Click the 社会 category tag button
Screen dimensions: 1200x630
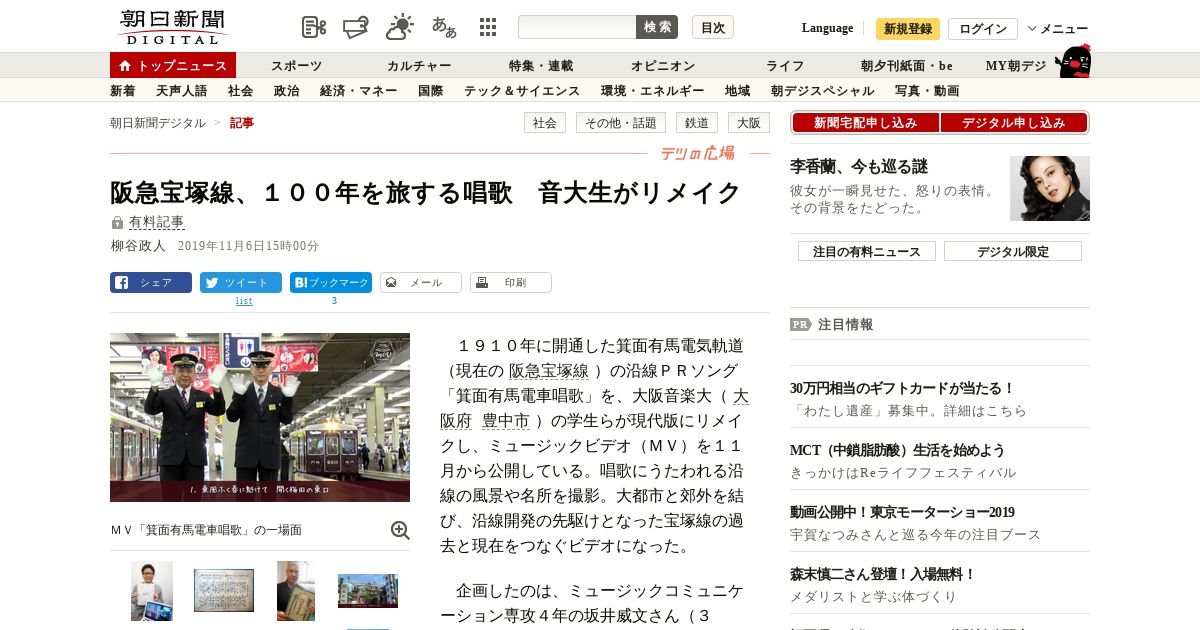coord(545,123)
